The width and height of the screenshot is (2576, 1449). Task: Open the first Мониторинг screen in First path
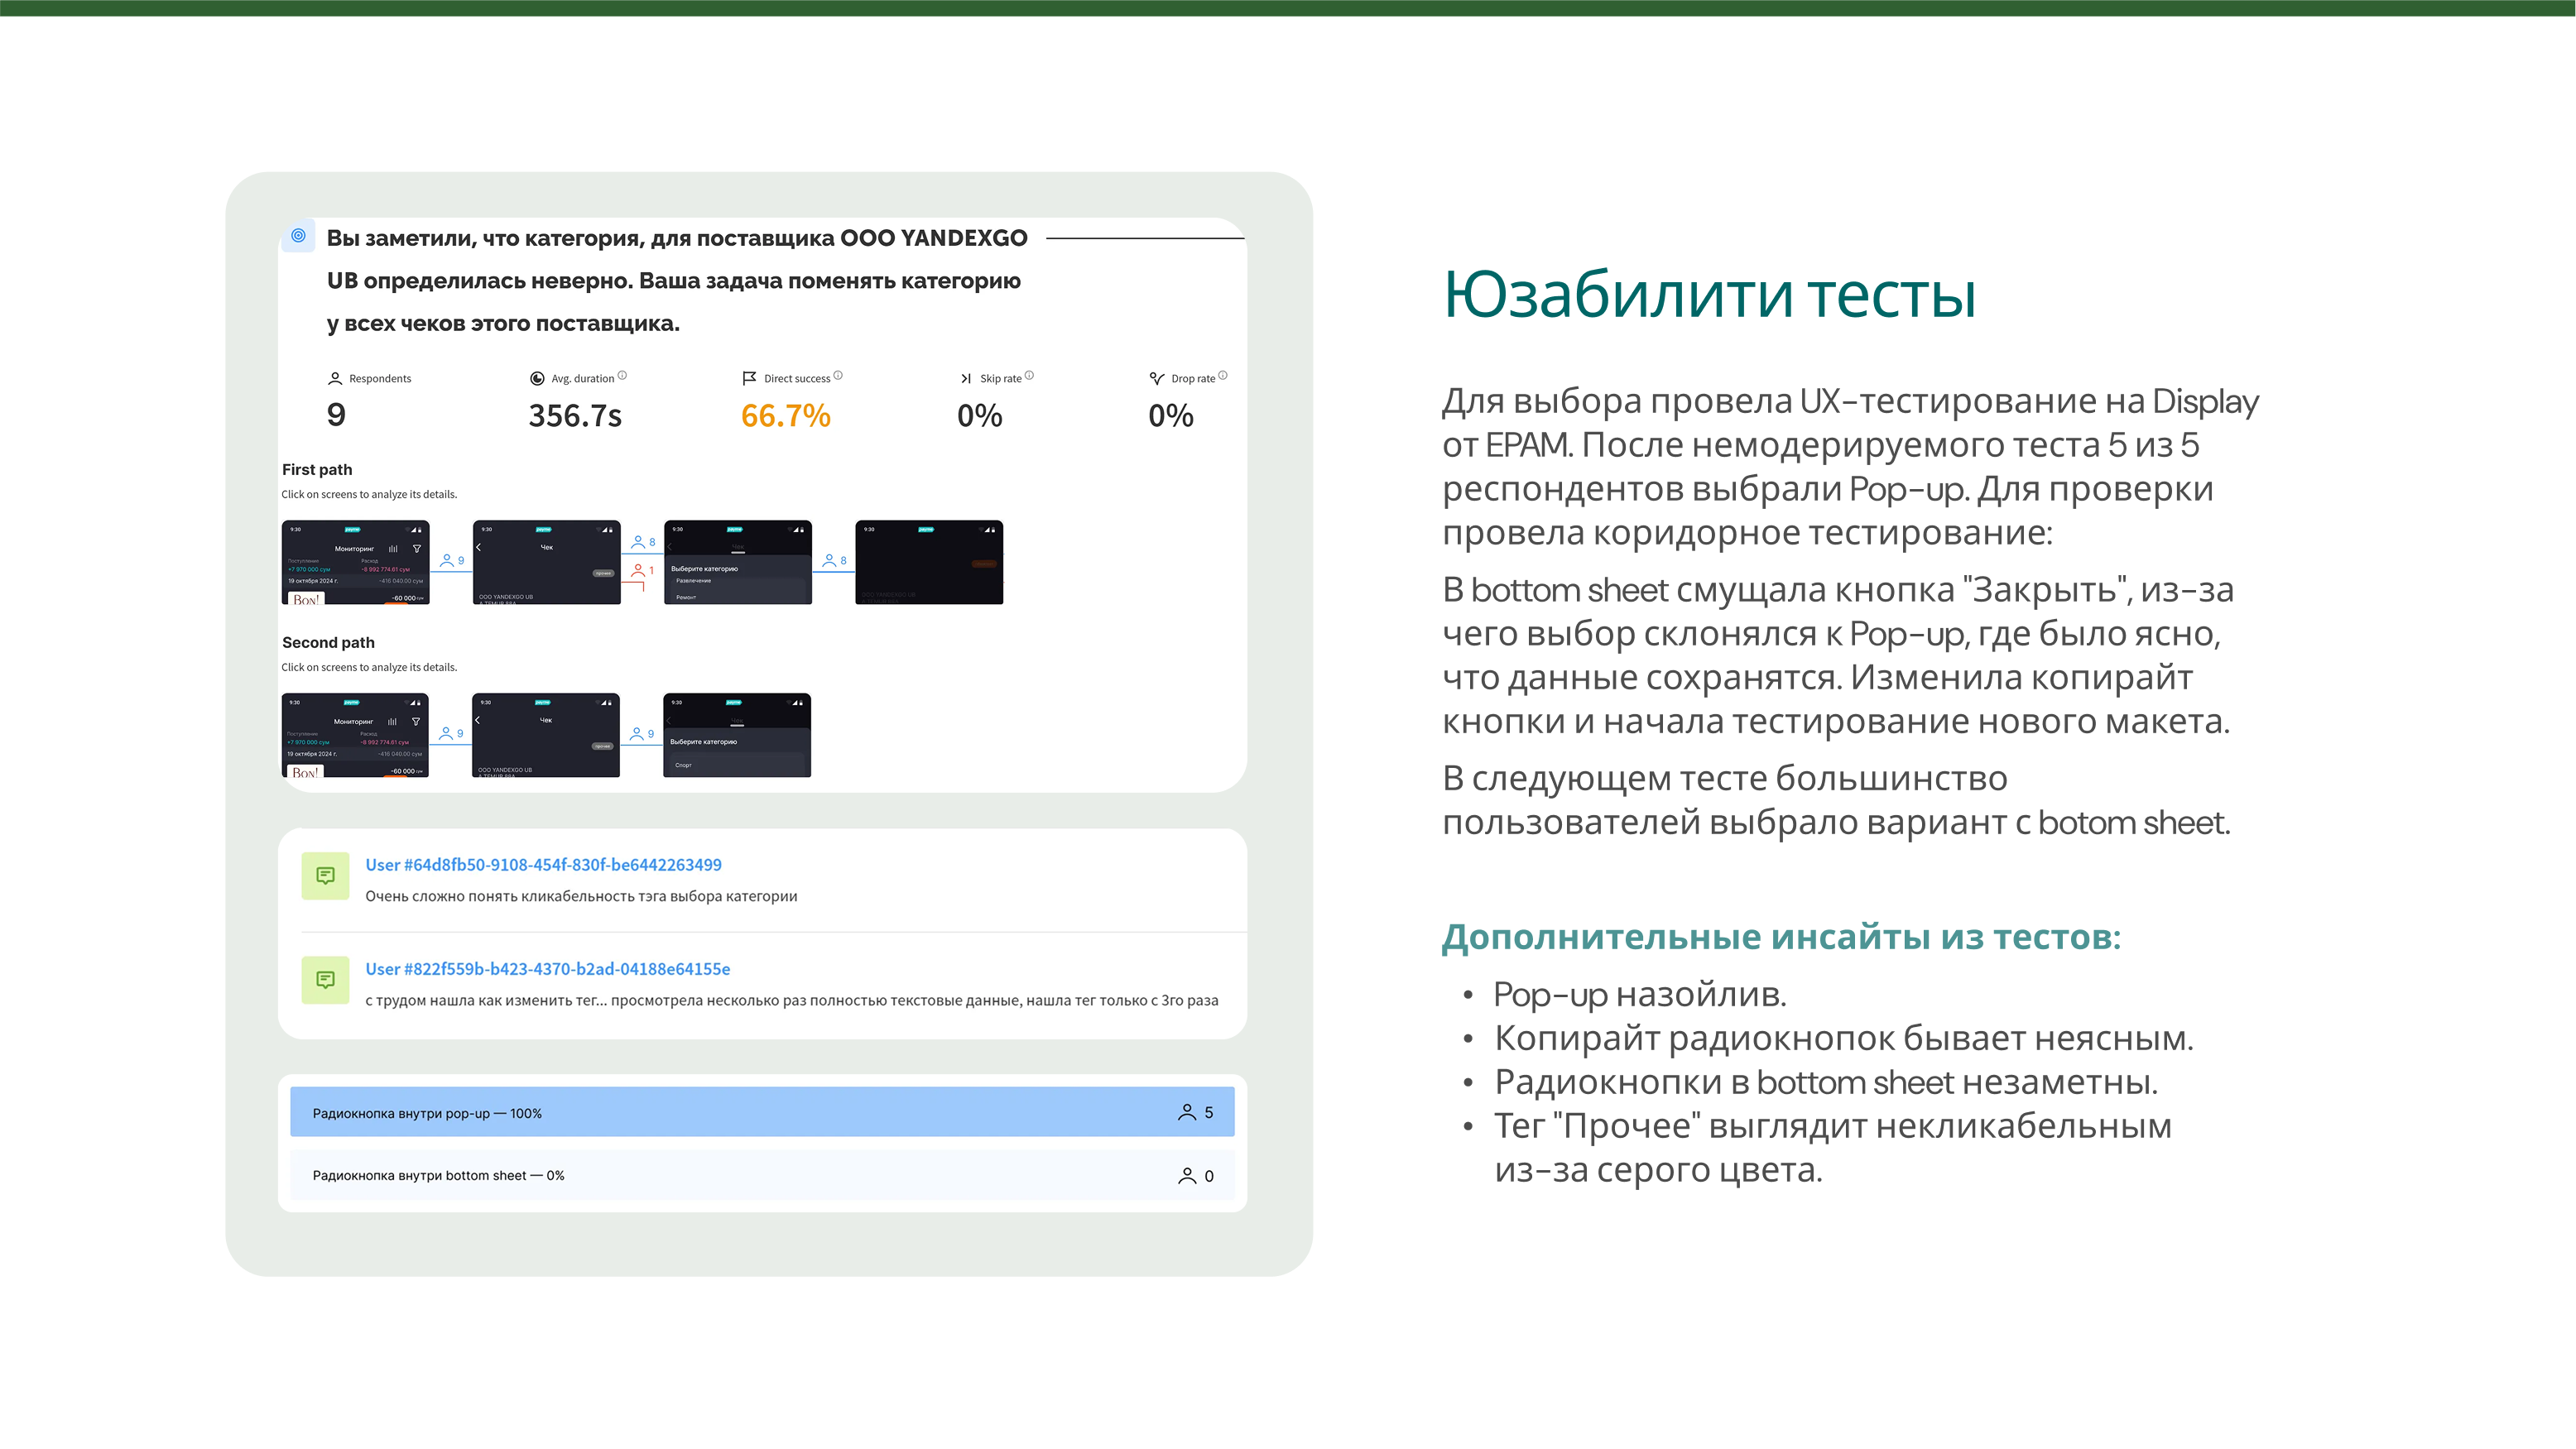click(355, 562)
